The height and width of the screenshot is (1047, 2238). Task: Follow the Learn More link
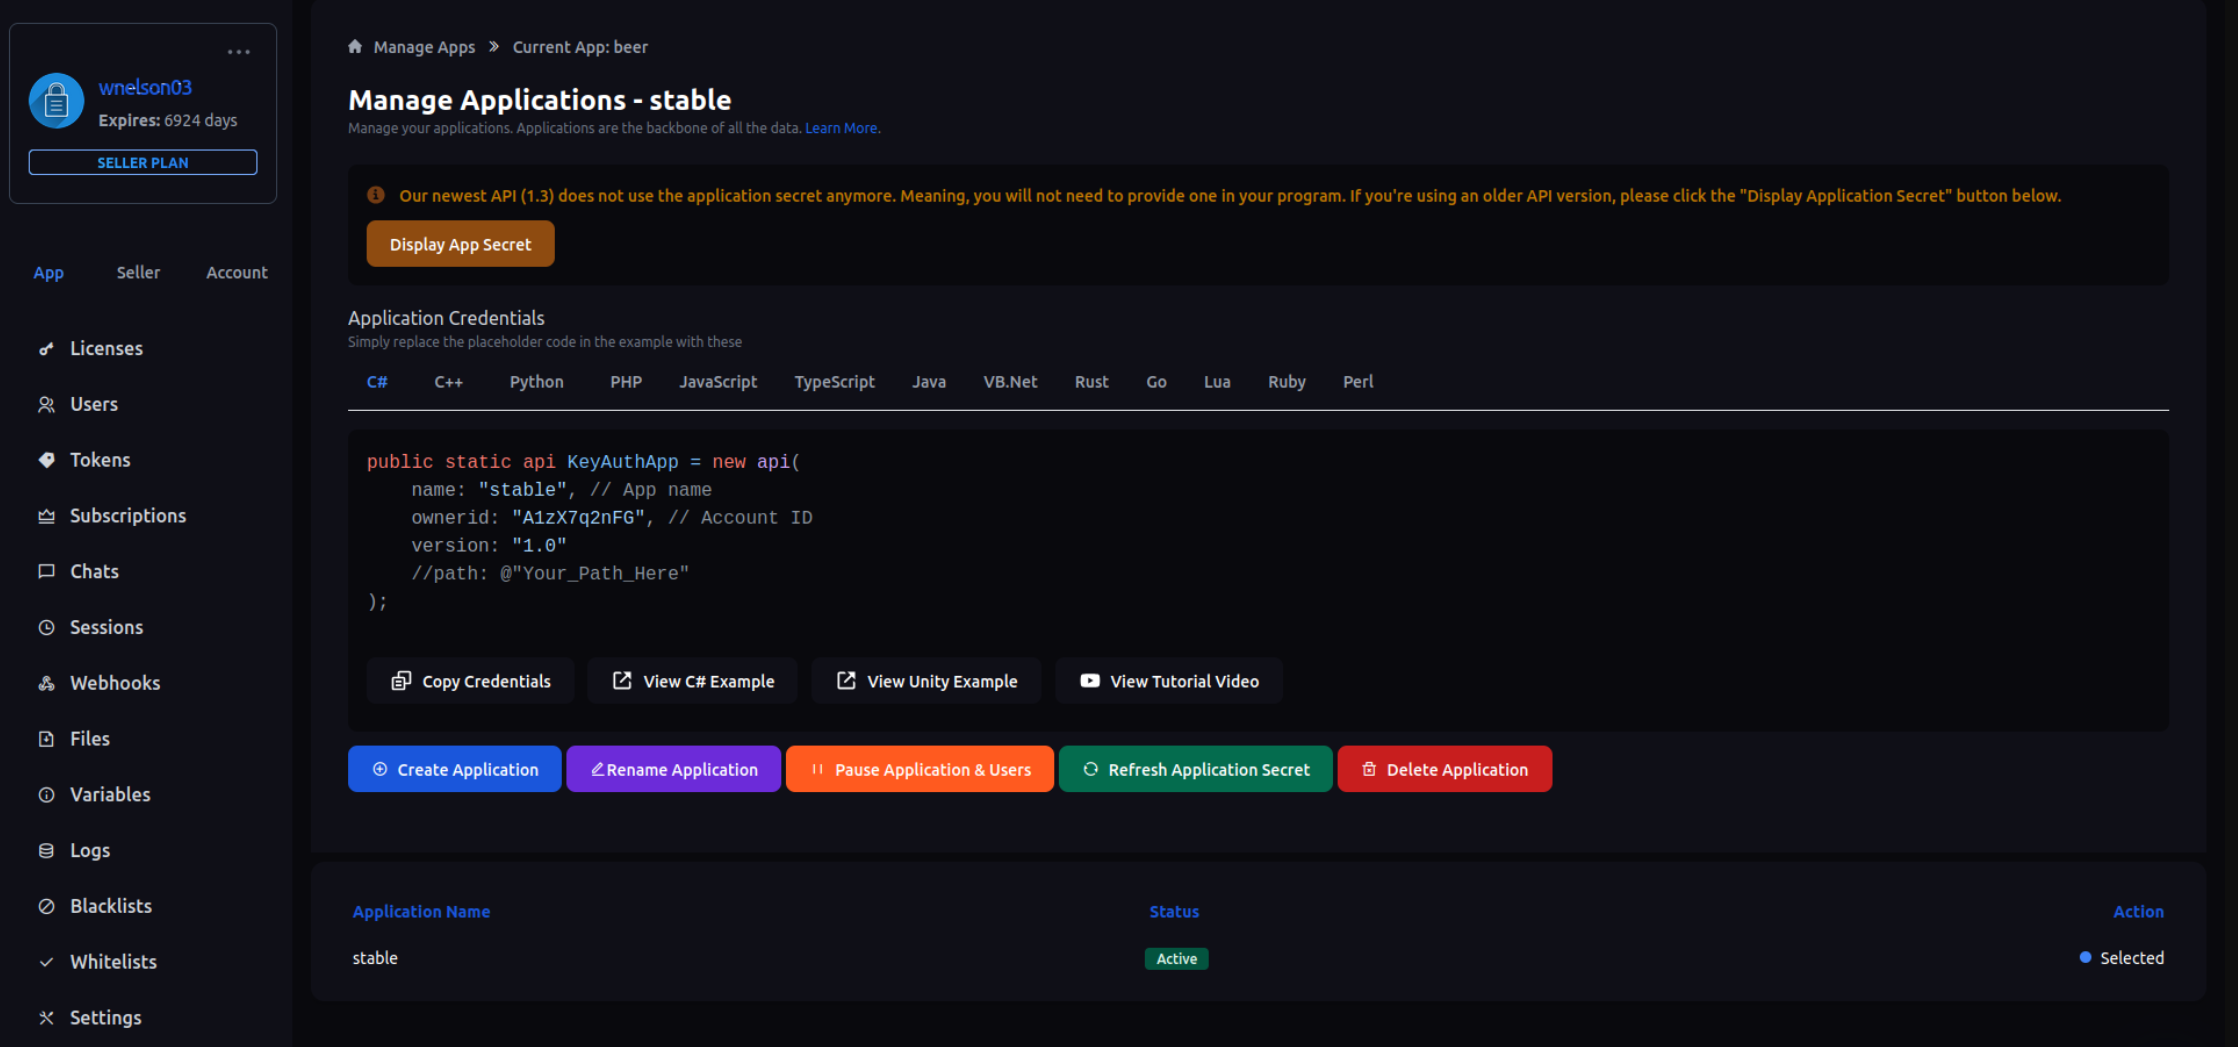click(842, 128)
